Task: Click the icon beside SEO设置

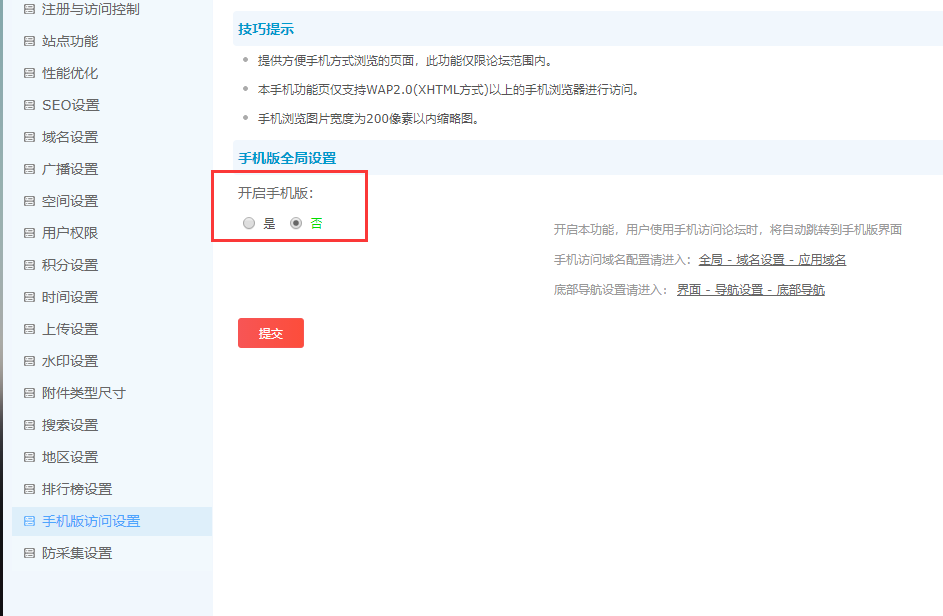Action: tap(29, 105)
